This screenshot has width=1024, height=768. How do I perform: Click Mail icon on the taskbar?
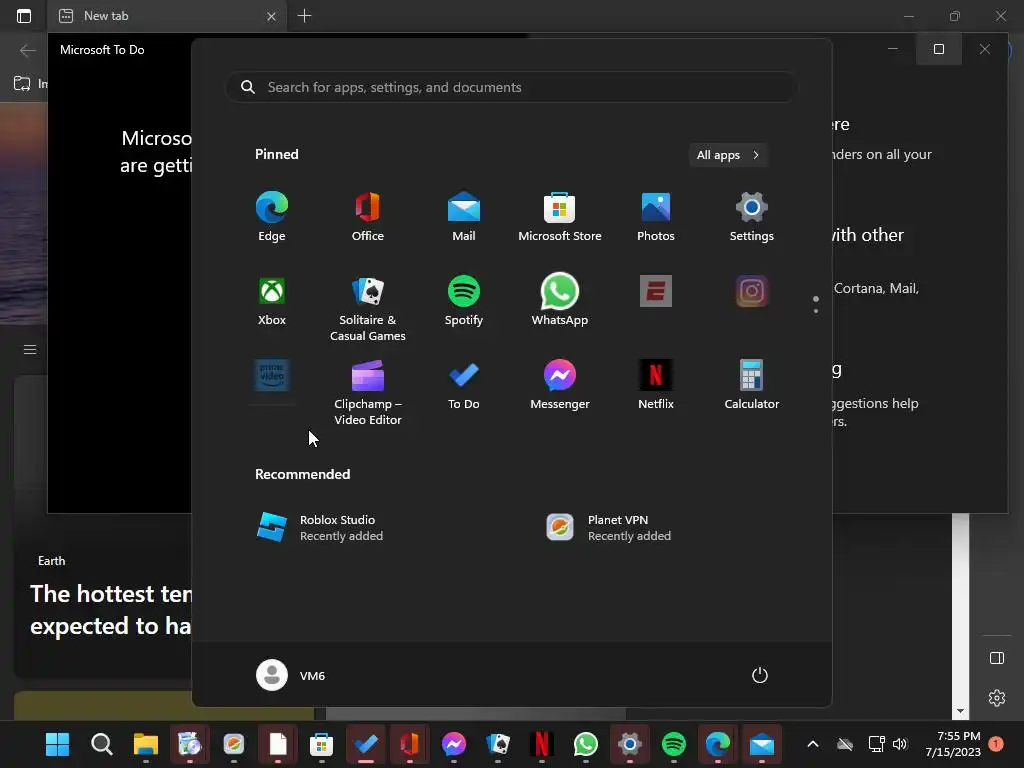[761, 744]
